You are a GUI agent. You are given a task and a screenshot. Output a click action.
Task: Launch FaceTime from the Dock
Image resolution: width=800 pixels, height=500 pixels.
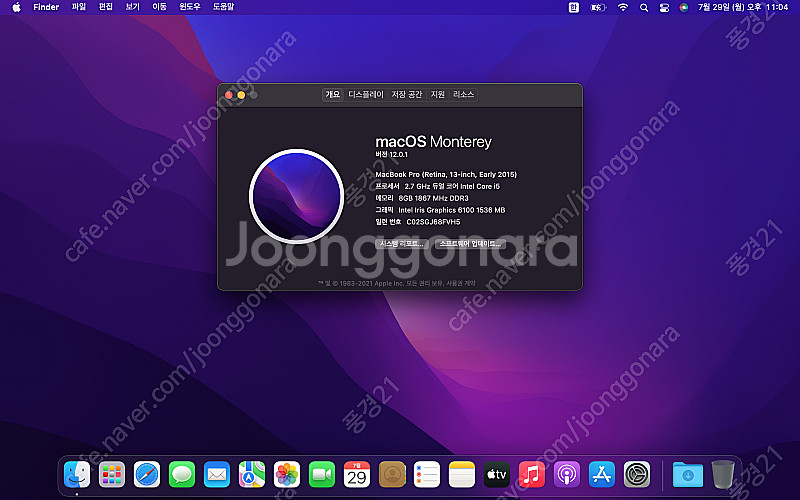pos(322,474)
